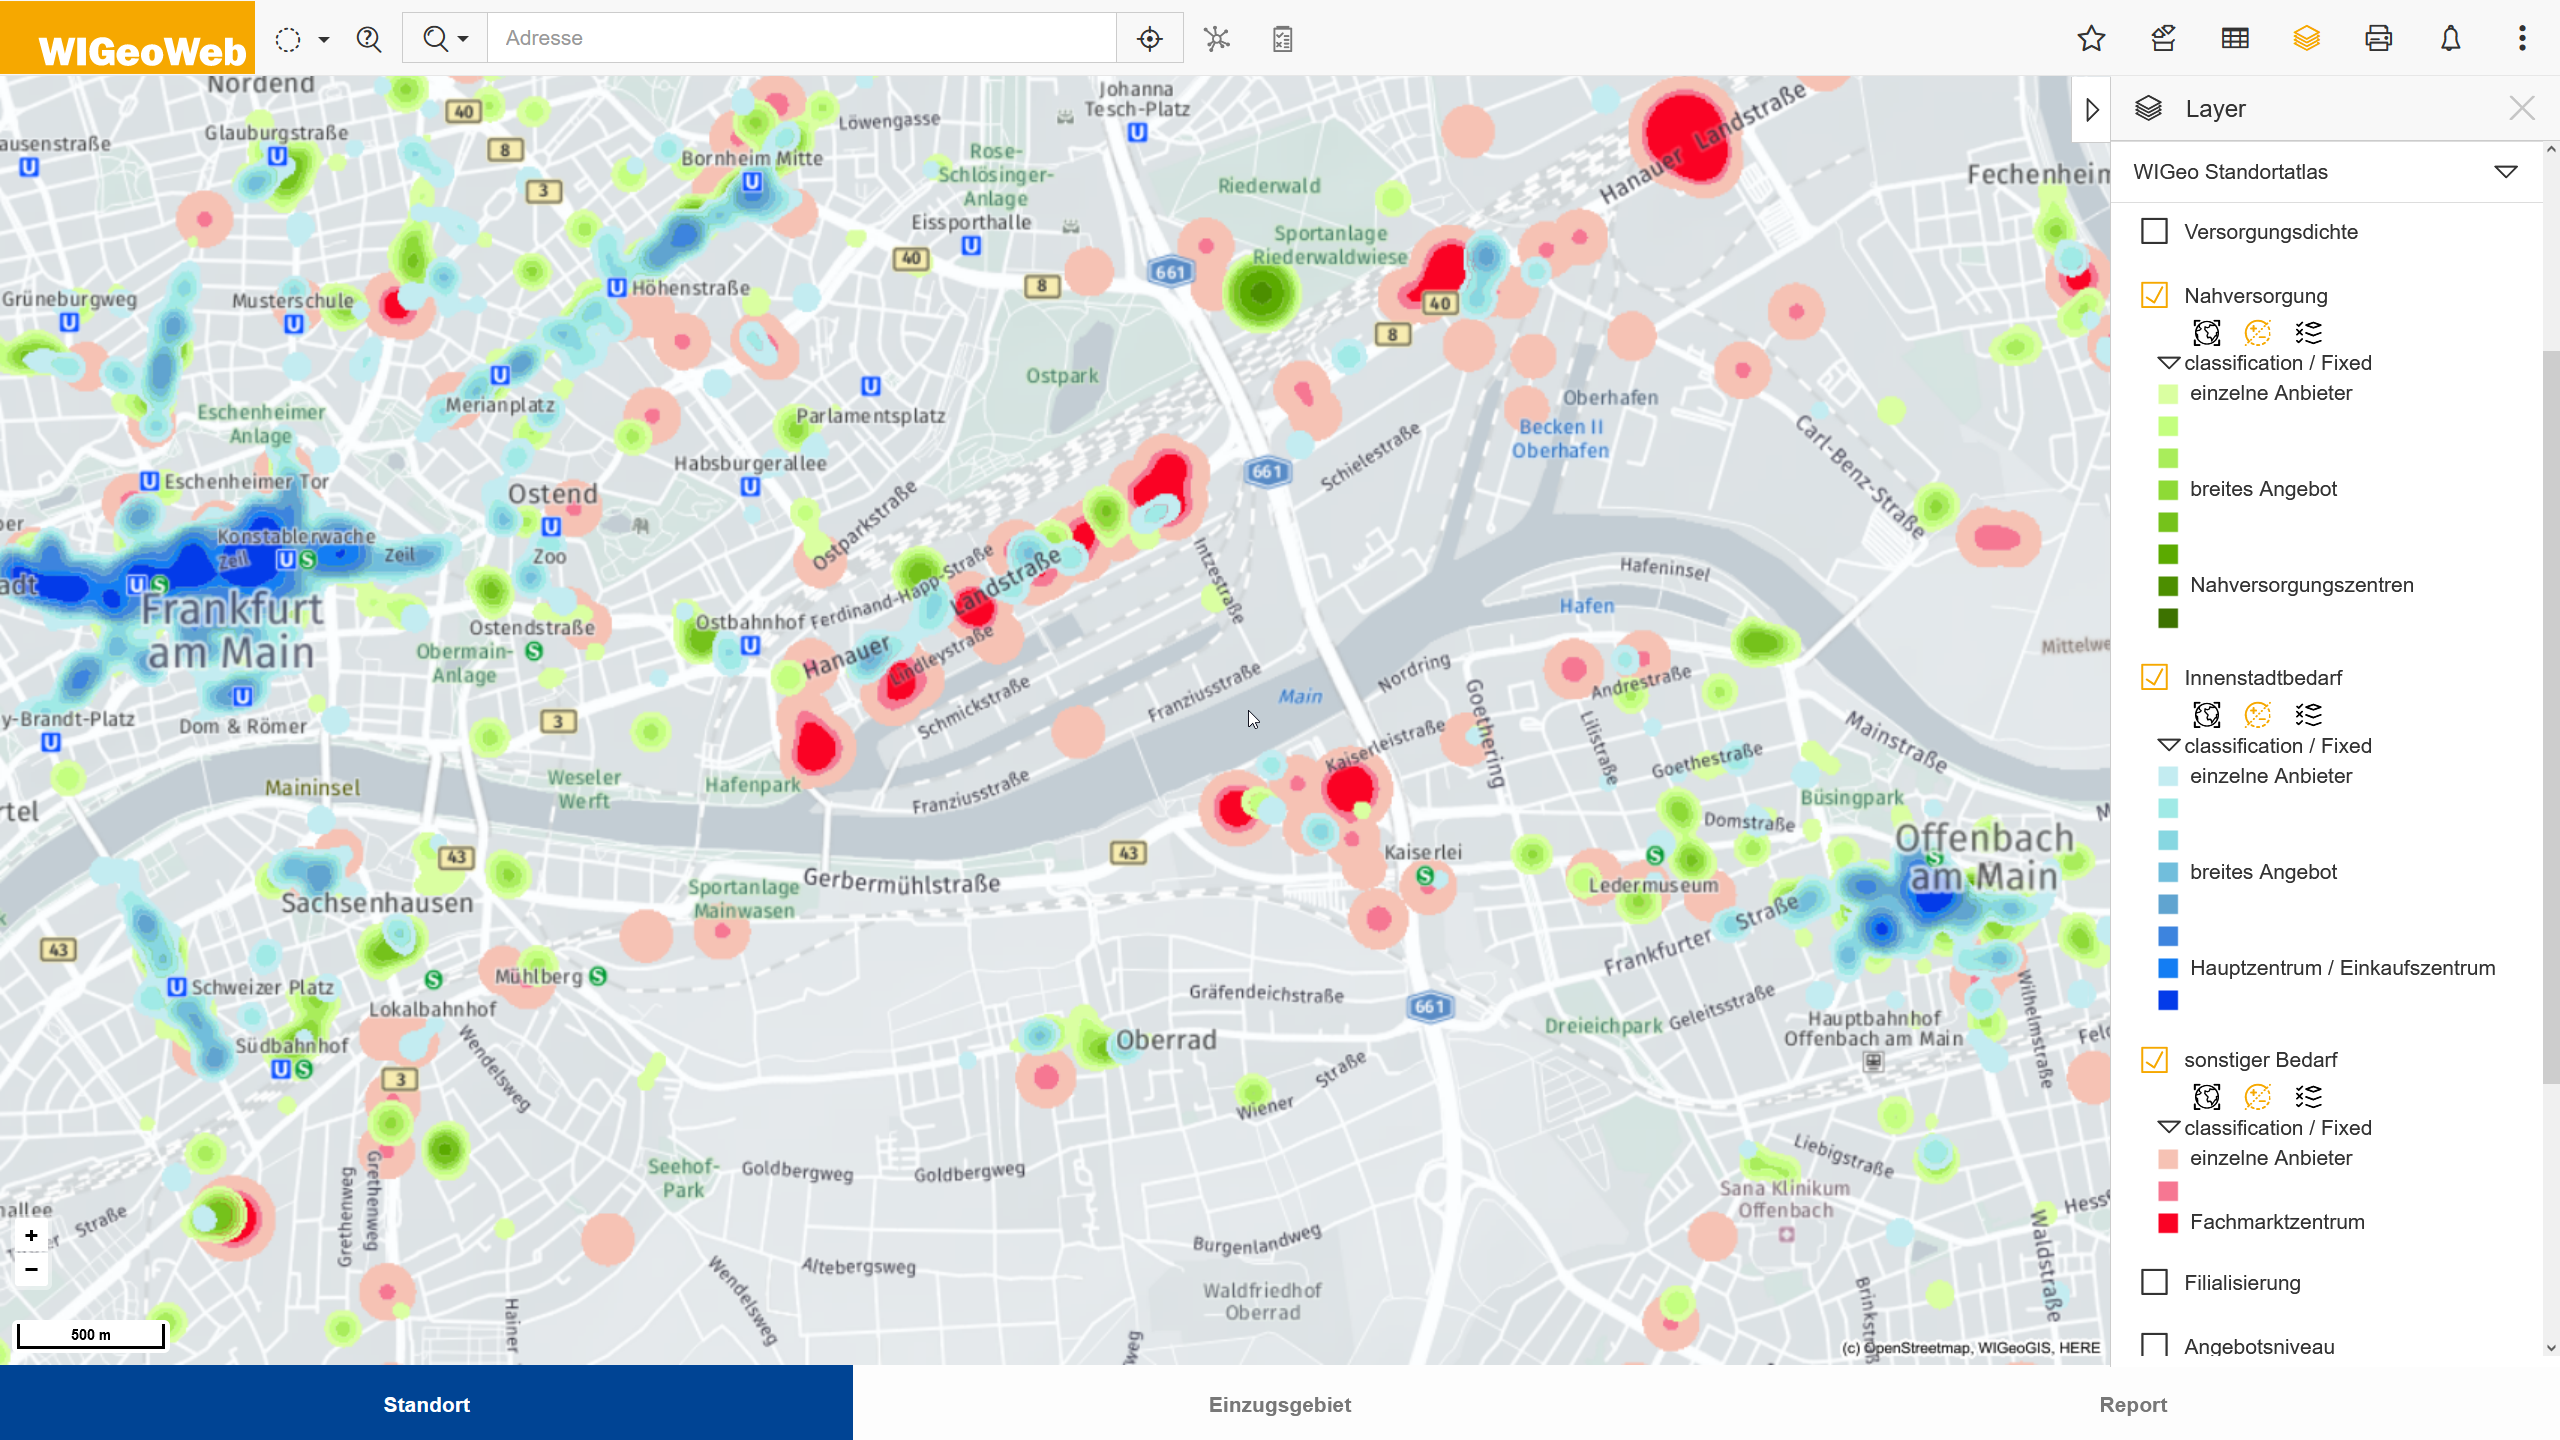This screenshot has height=1440, width=2560.
Task: Click the red Fachmarktzentrum color swatch
Action: [x=2168, y=1222]
